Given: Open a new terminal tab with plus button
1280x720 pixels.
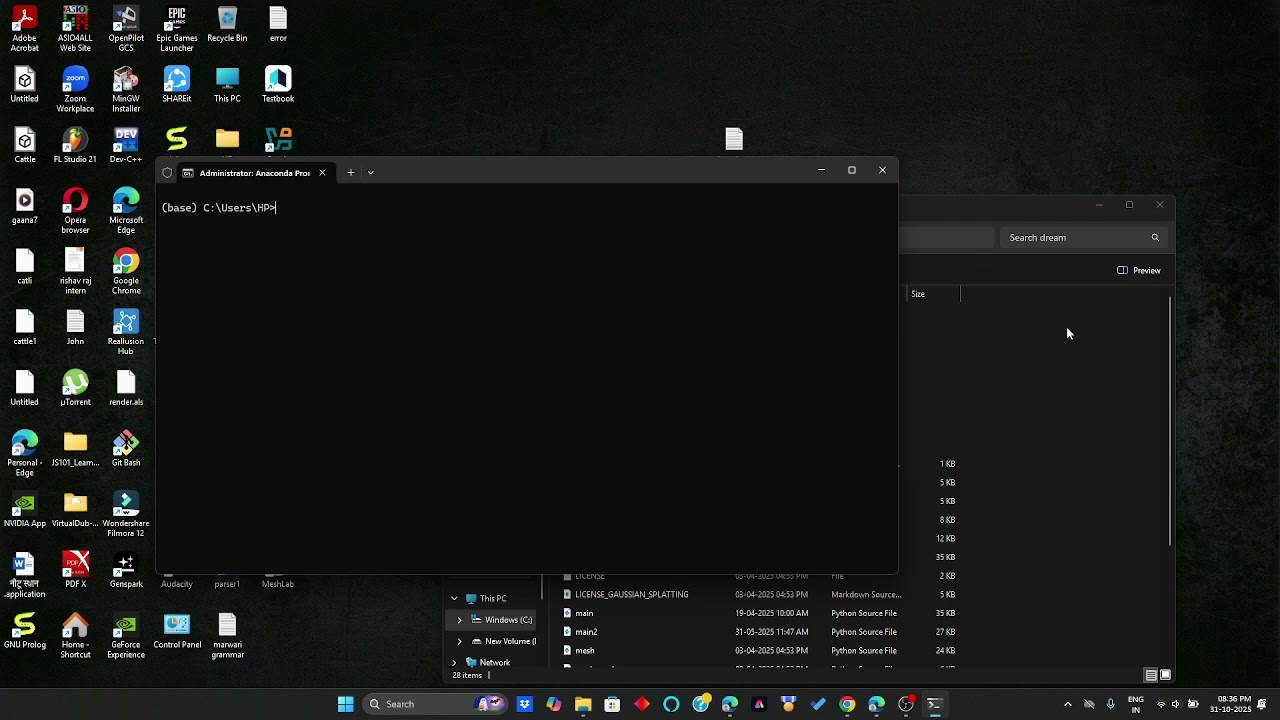Looking at the screenshot, I should [x=351, y=172].
